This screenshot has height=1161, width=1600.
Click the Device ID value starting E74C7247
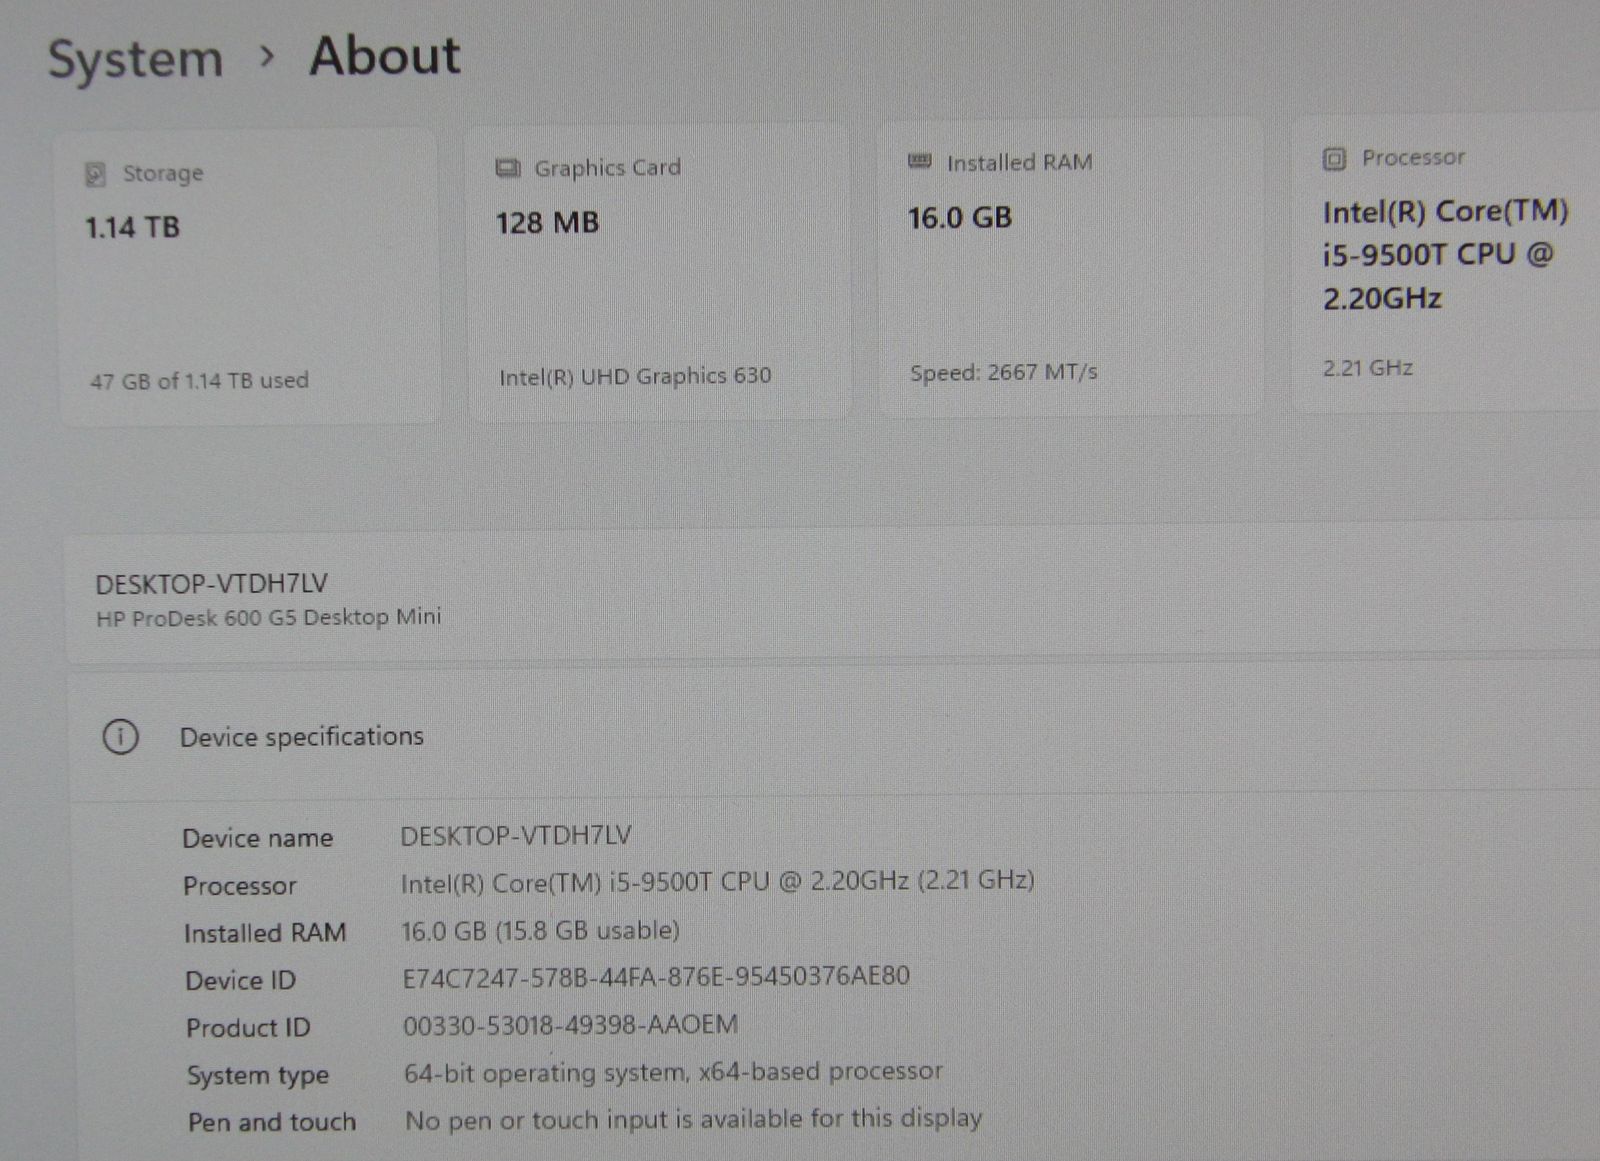pyautogui.click(x=656, y=977)
